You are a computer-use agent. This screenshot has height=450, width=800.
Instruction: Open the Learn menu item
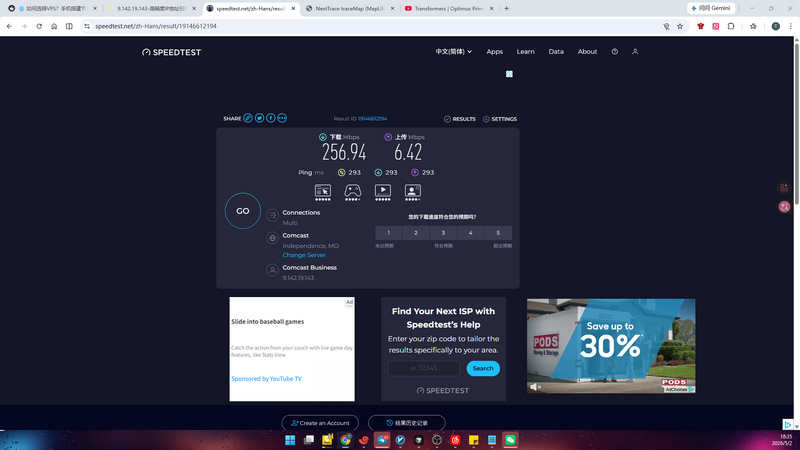(x=526, y=52)
